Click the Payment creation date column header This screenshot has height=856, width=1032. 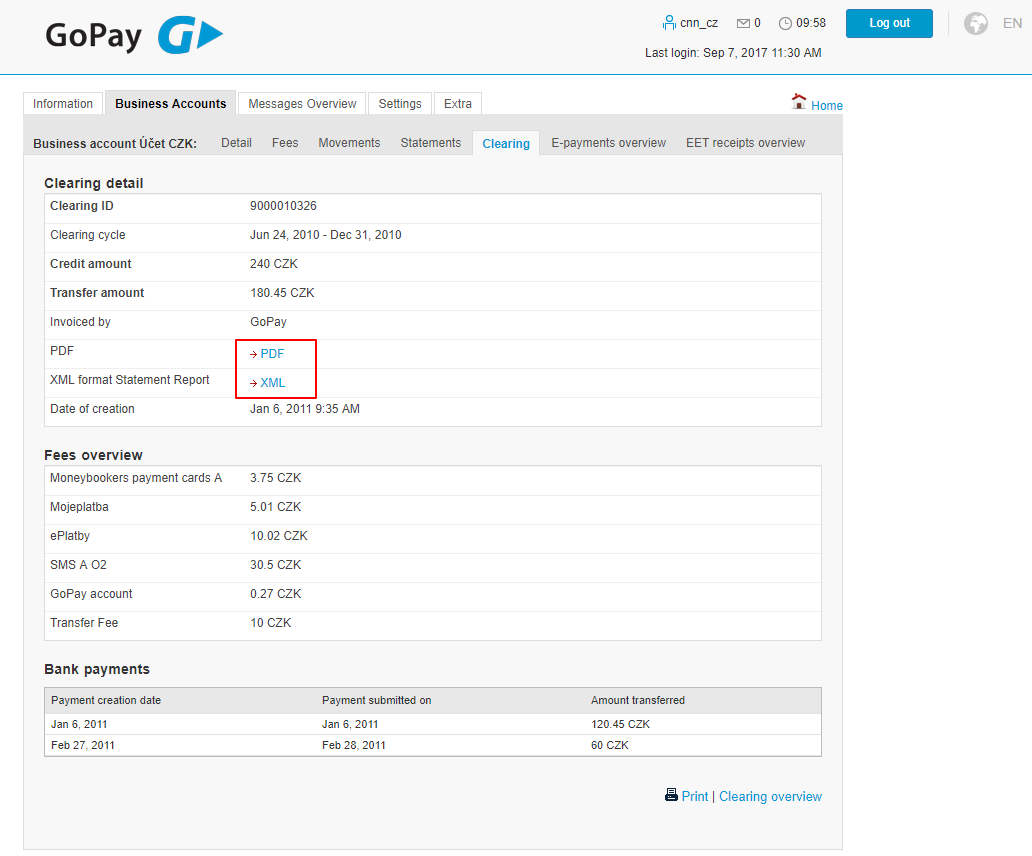point(106,700)
